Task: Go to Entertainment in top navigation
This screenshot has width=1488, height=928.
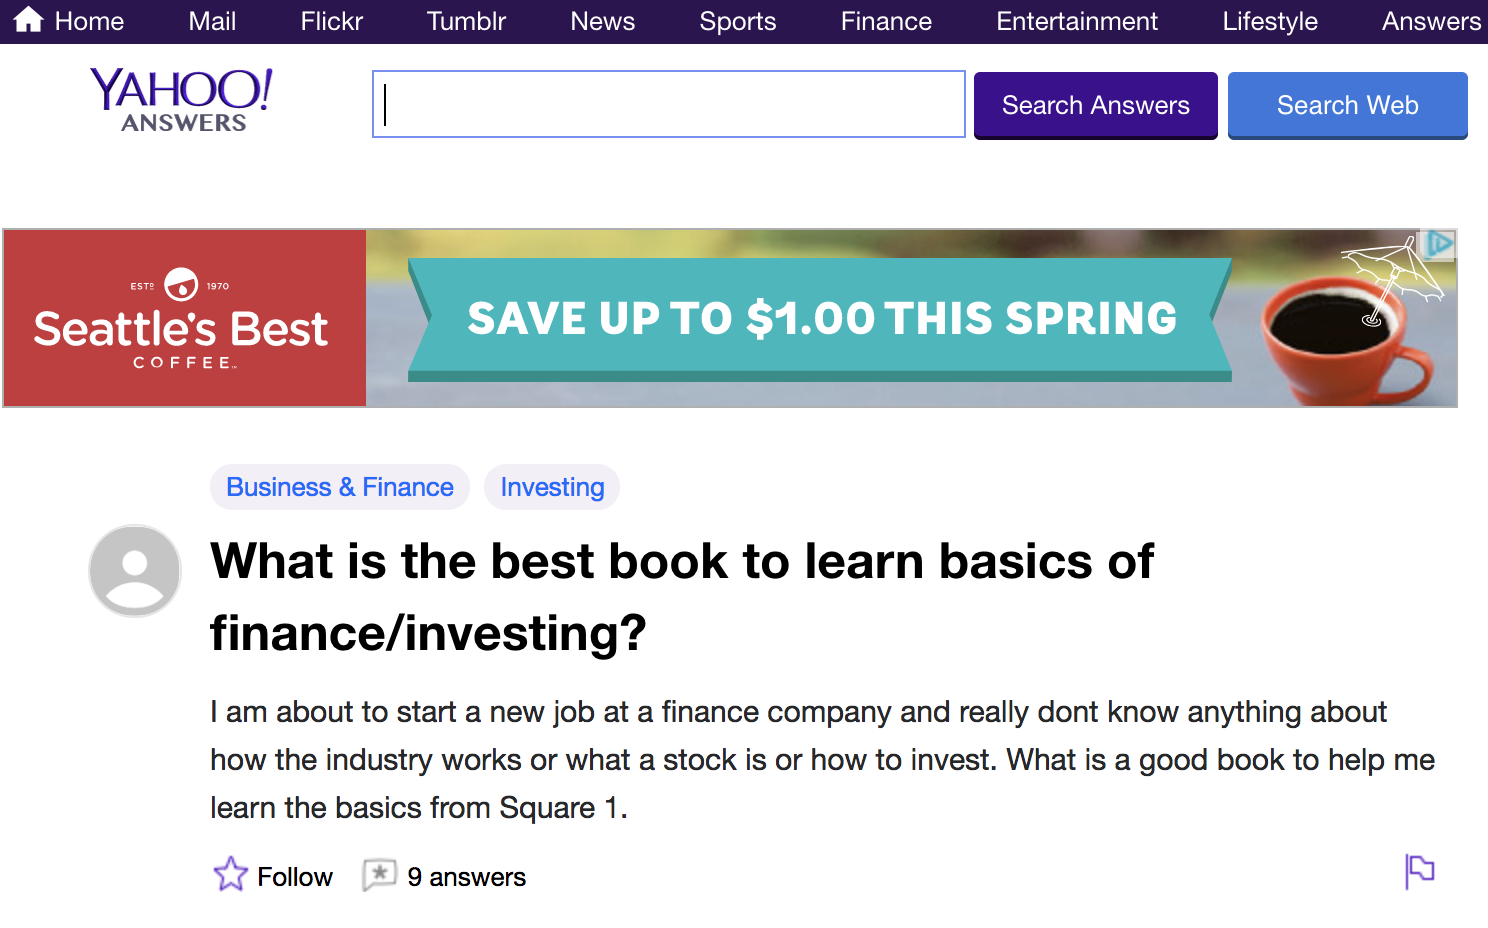Action: click(1077, 21)
